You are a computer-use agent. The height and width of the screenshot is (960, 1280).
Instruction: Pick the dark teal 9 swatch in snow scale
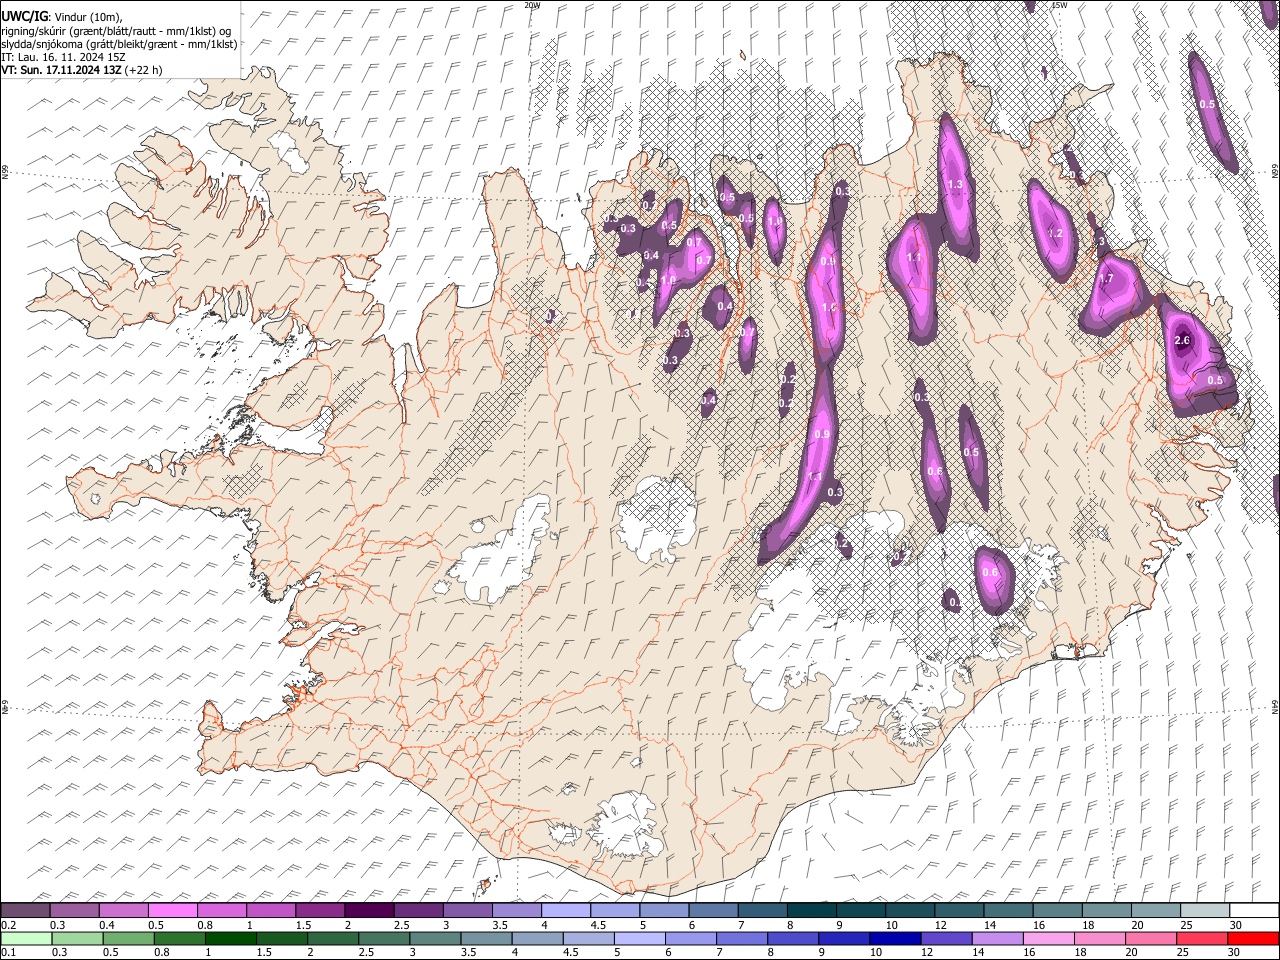[x=812, y=910]
